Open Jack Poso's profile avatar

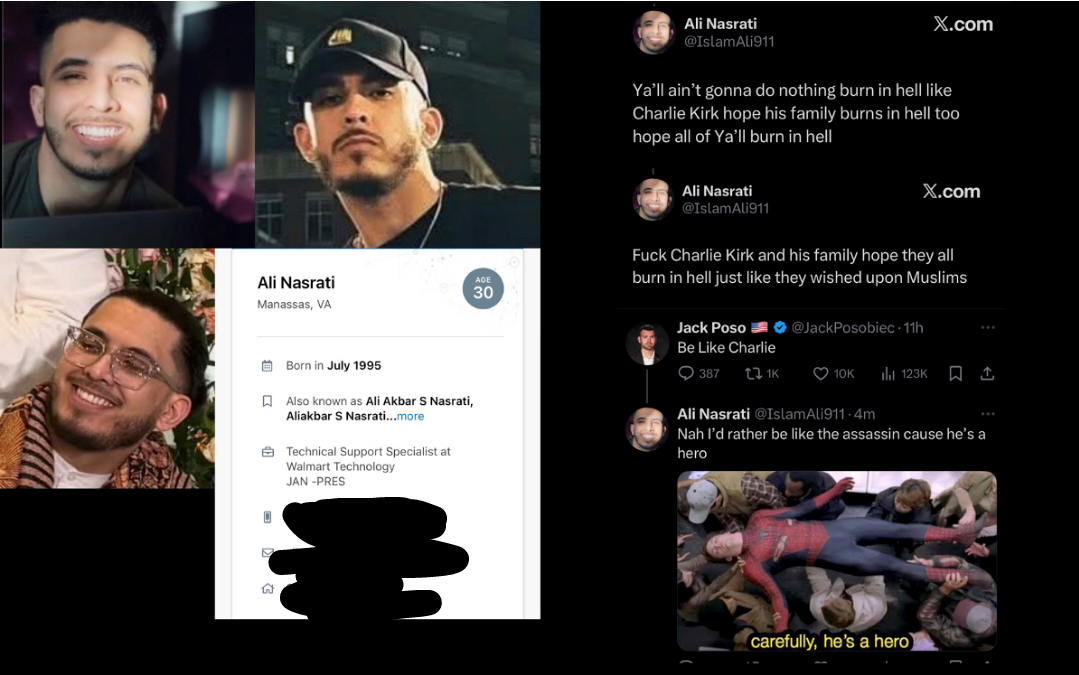pyautogui.click(x=647, y=344)
